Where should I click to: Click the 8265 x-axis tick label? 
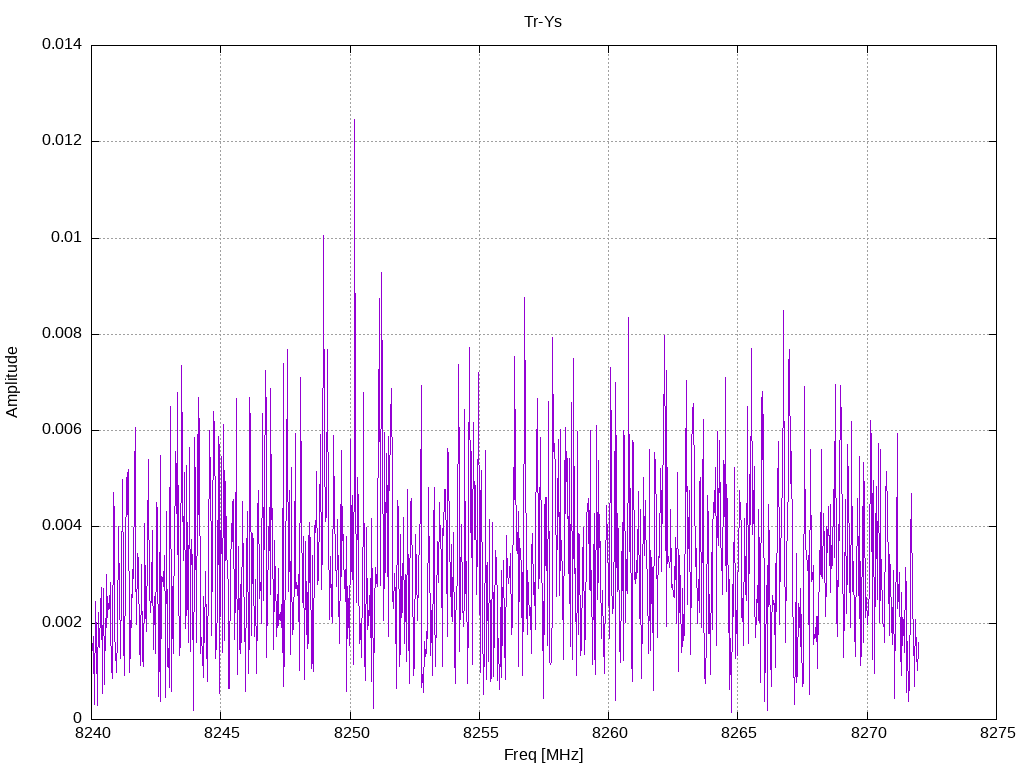[x=737, y=733]
